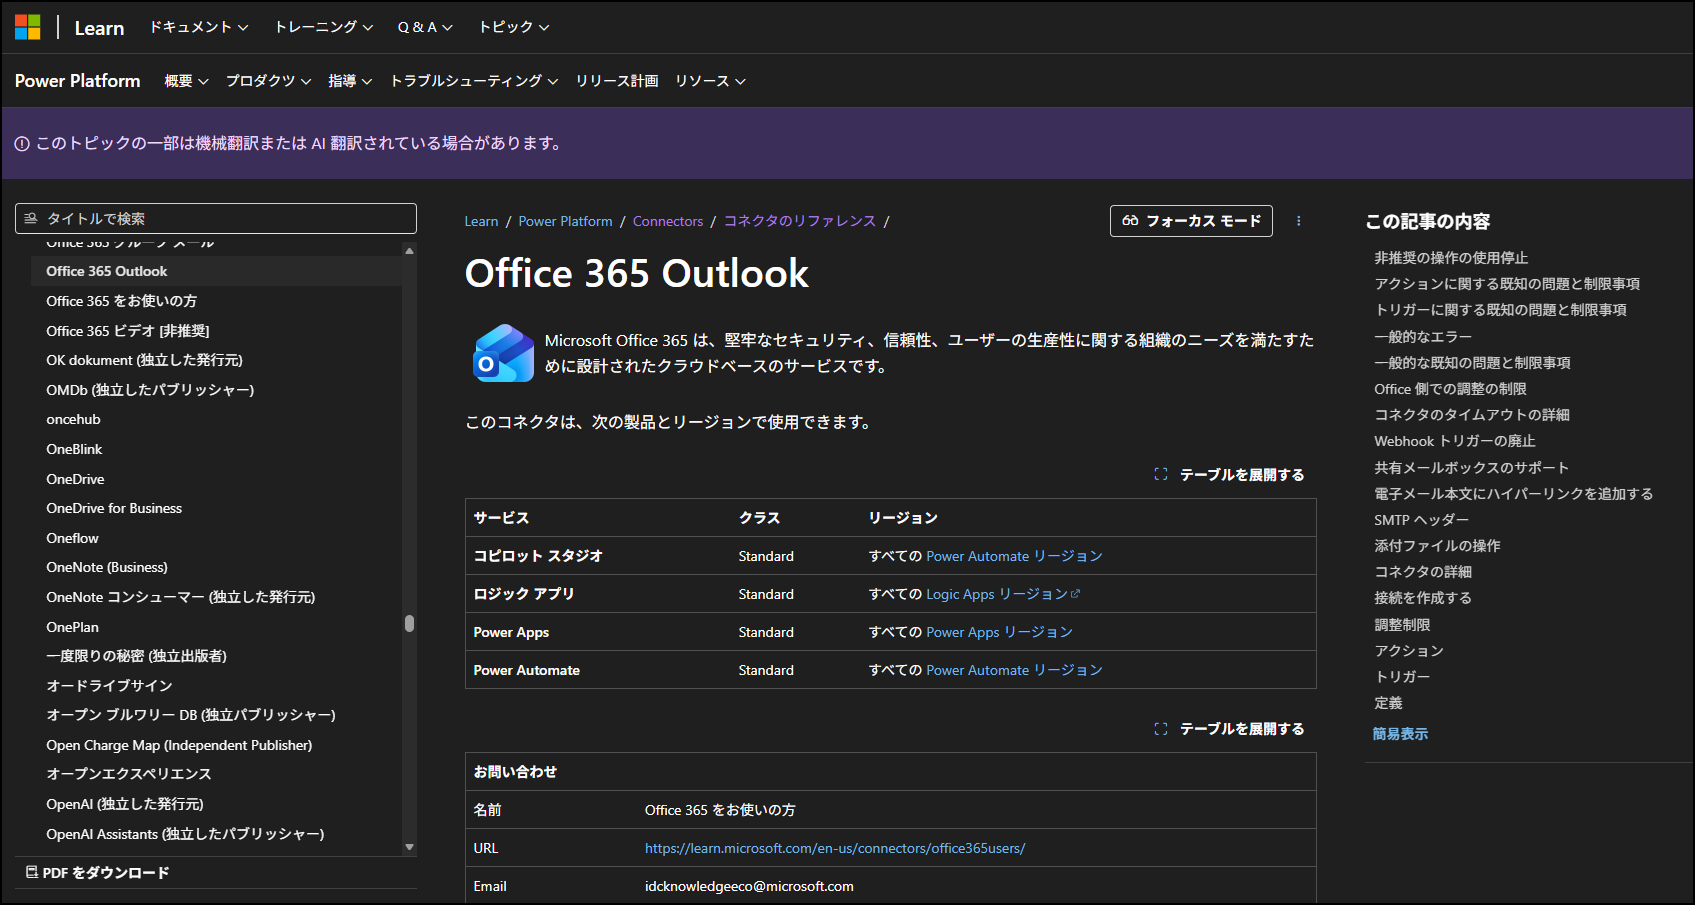Click the Office 365 Outlook connector icon

503,353
